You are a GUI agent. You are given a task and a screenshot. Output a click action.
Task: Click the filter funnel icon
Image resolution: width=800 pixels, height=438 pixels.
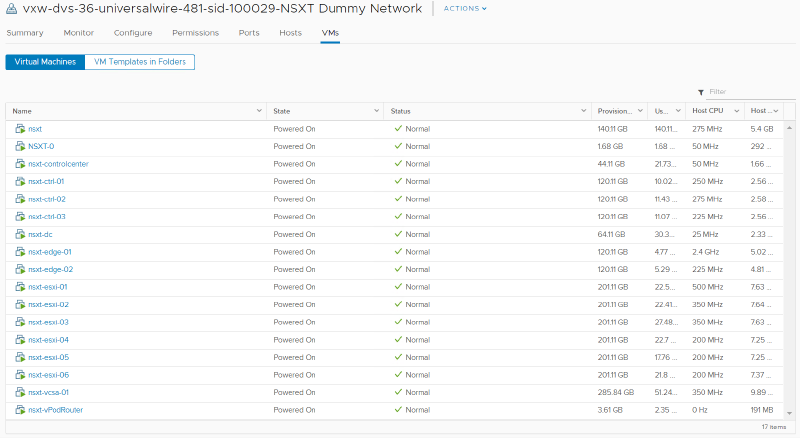(x=701, y=92)
